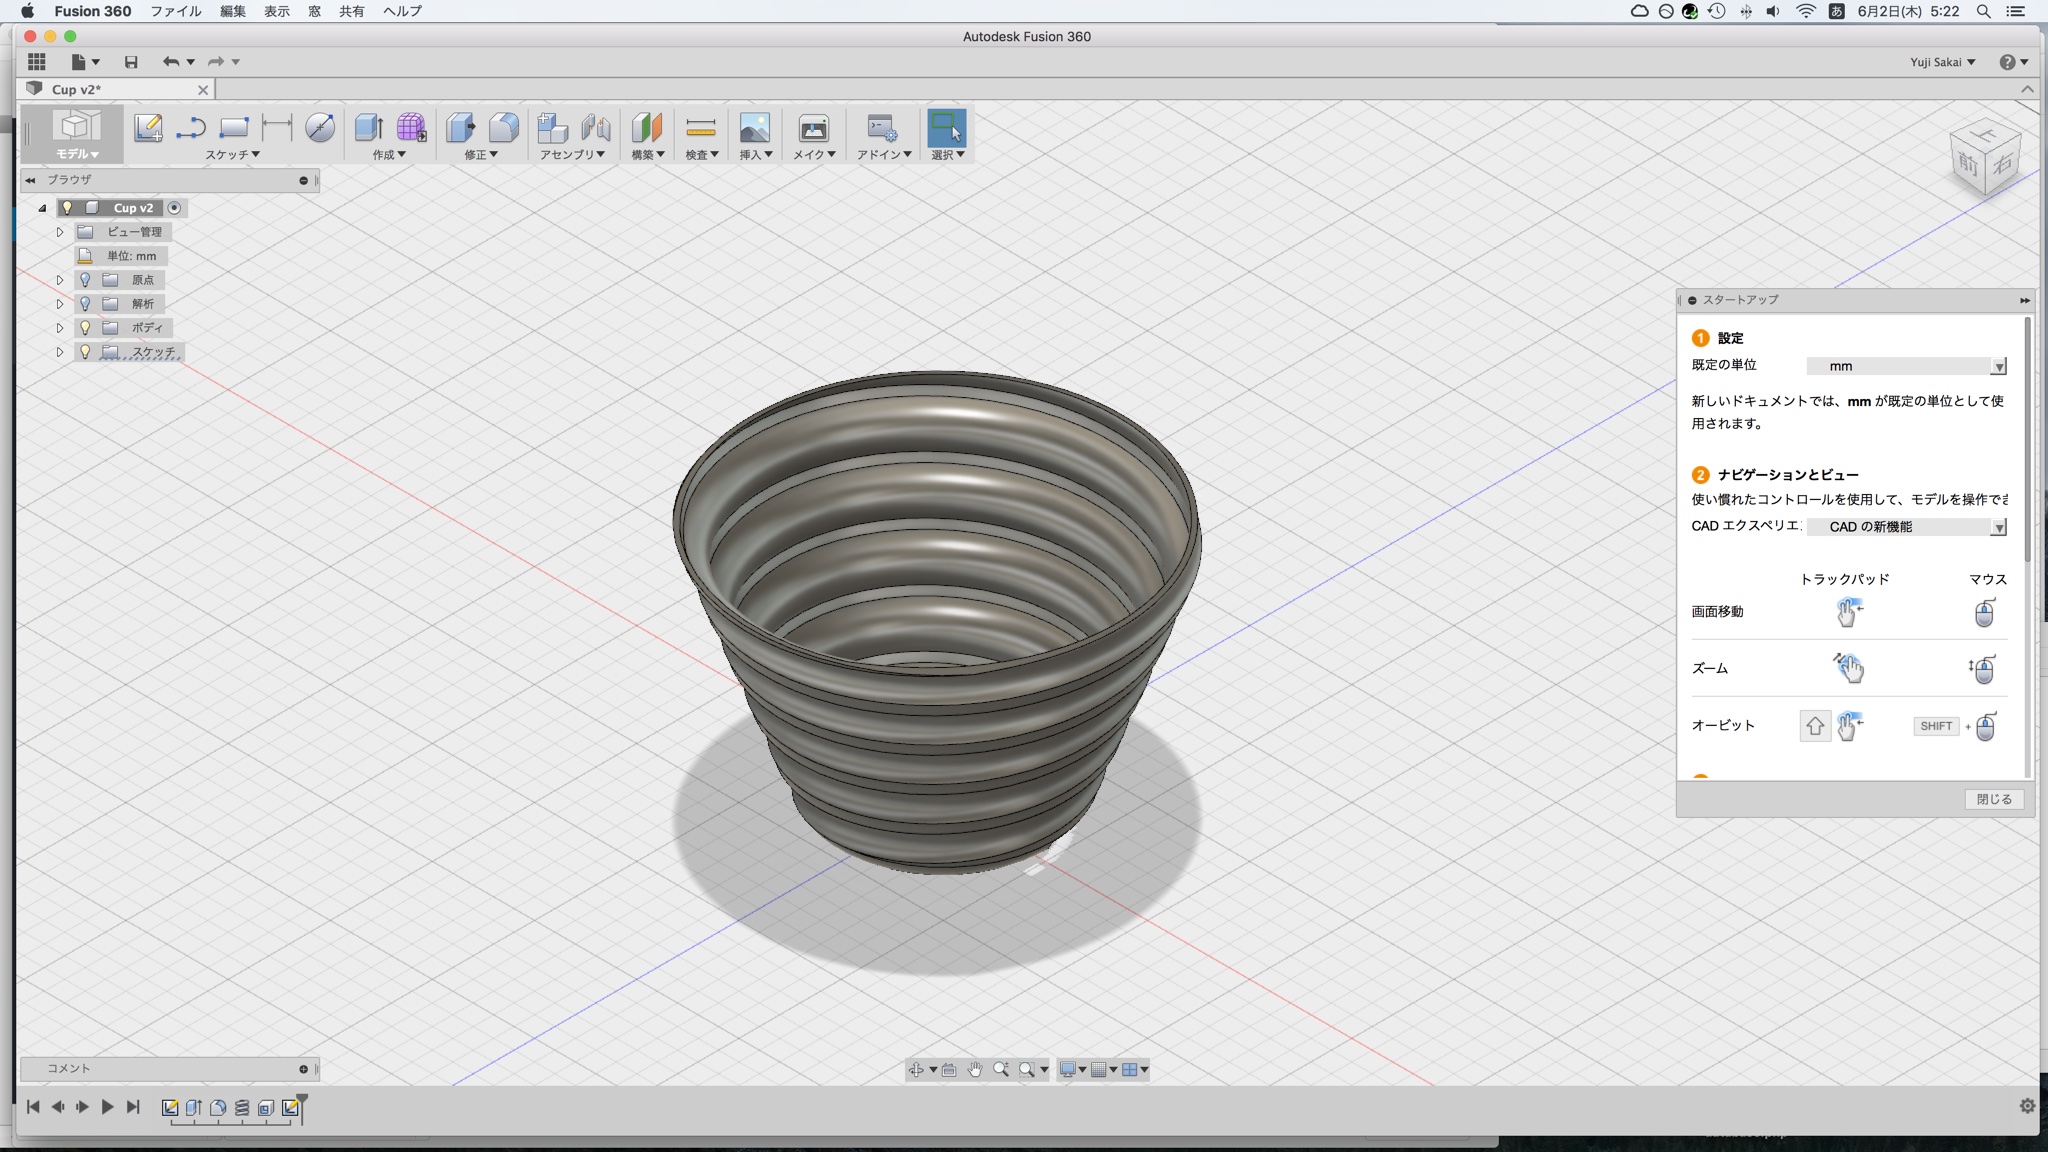Open the 作成 toolbar menu
This screenshot has width=2048, height=1152.
click(389, 154)
